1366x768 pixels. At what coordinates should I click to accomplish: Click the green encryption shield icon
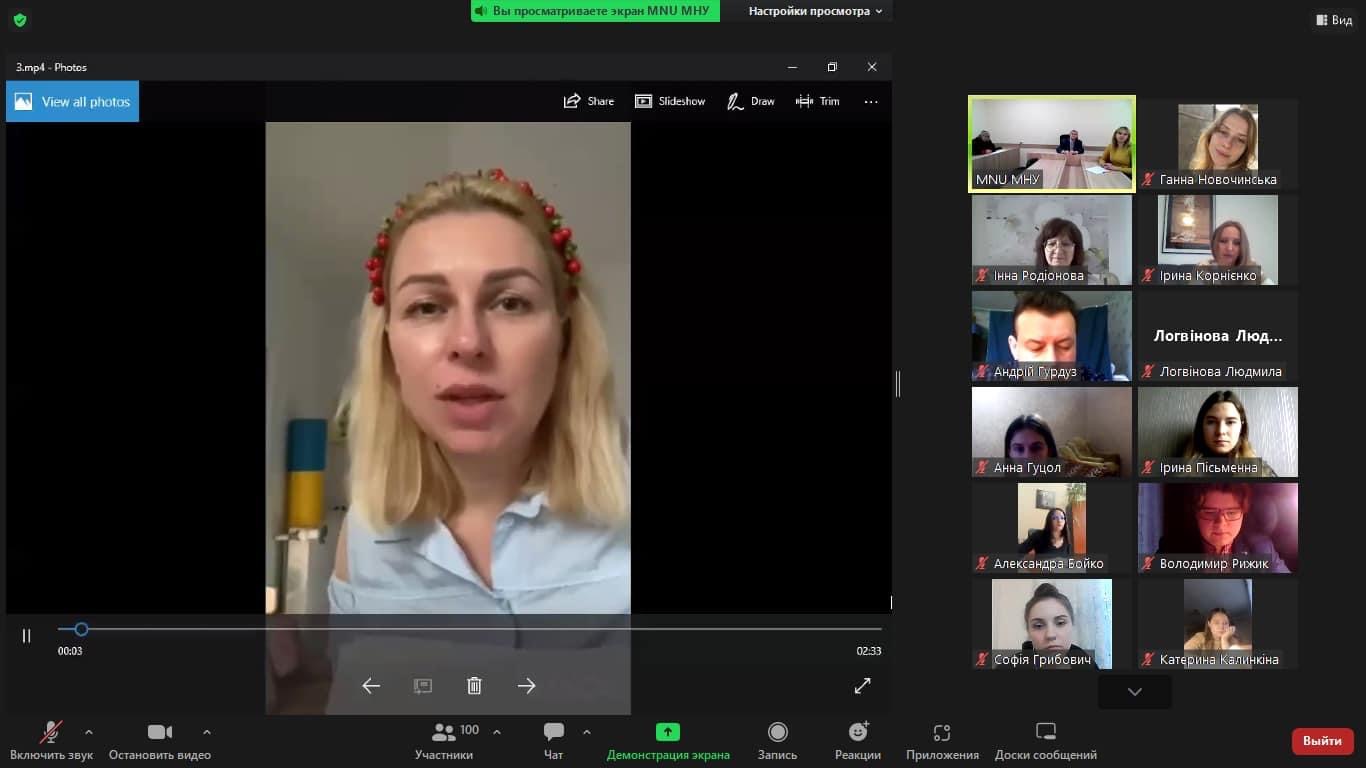click(20, 20)
